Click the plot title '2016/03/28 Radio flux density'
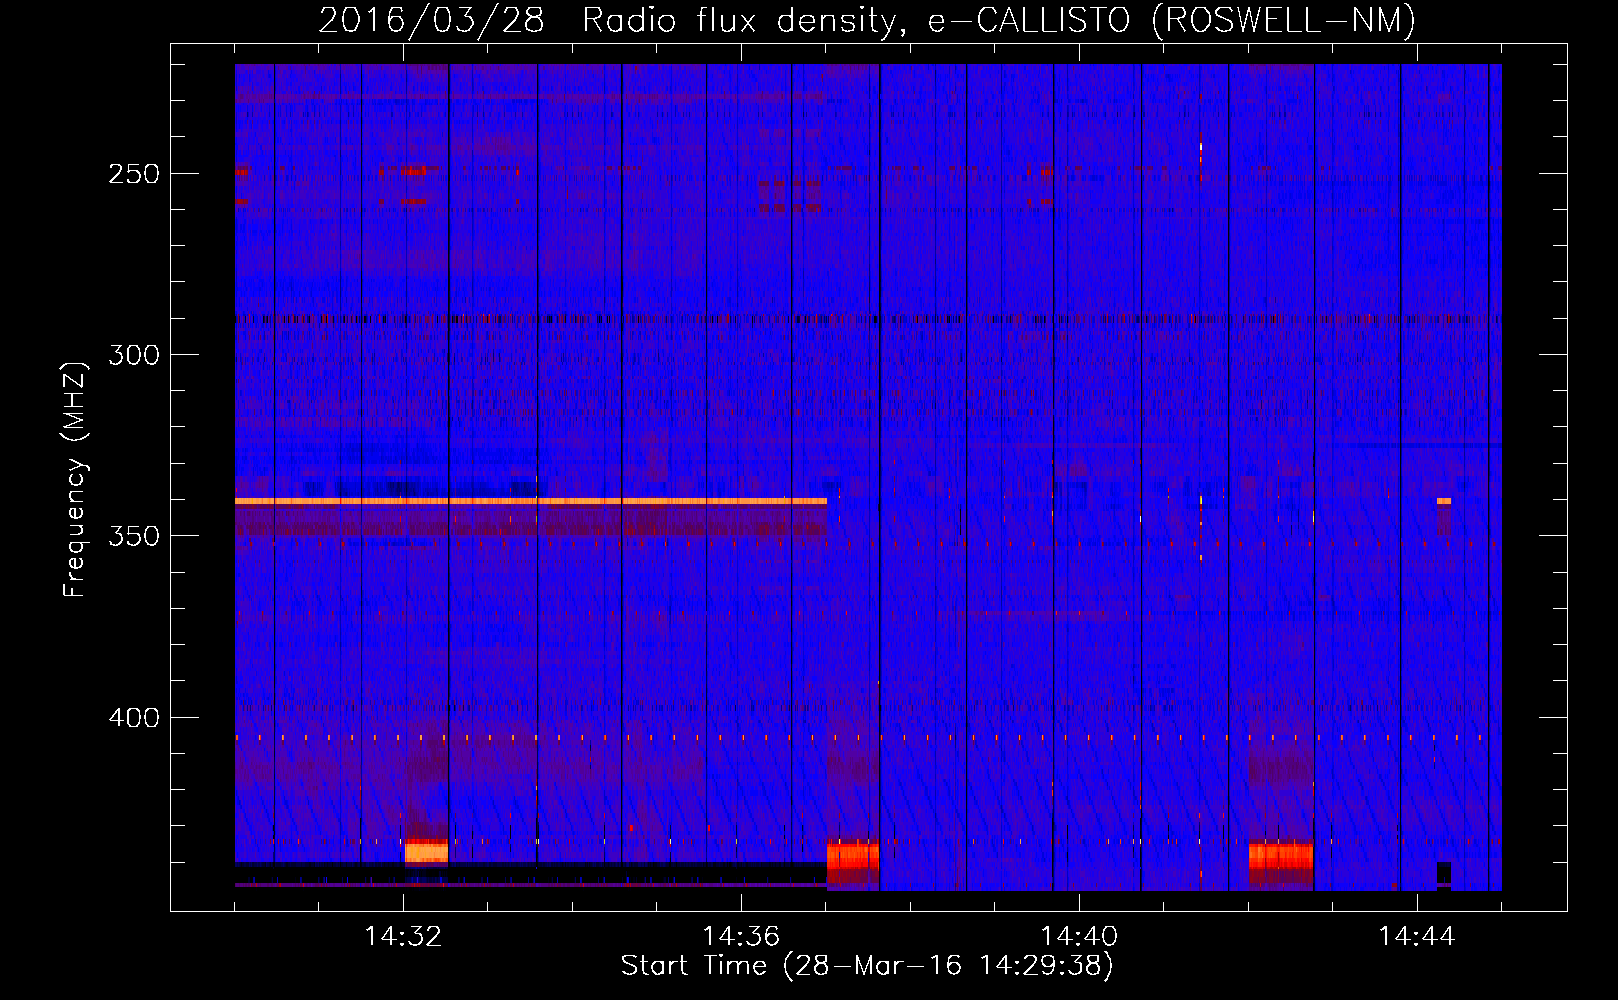Screen dimensions: 1618x1000 tap(867, 20)
